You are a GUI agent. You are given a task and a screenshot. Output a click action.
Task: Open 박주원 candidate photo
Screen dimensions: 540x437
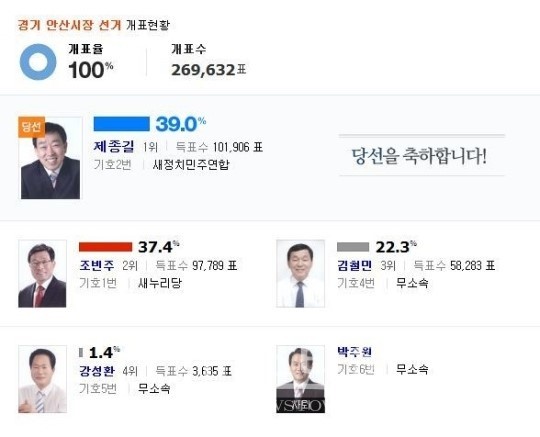click(300, 379)
